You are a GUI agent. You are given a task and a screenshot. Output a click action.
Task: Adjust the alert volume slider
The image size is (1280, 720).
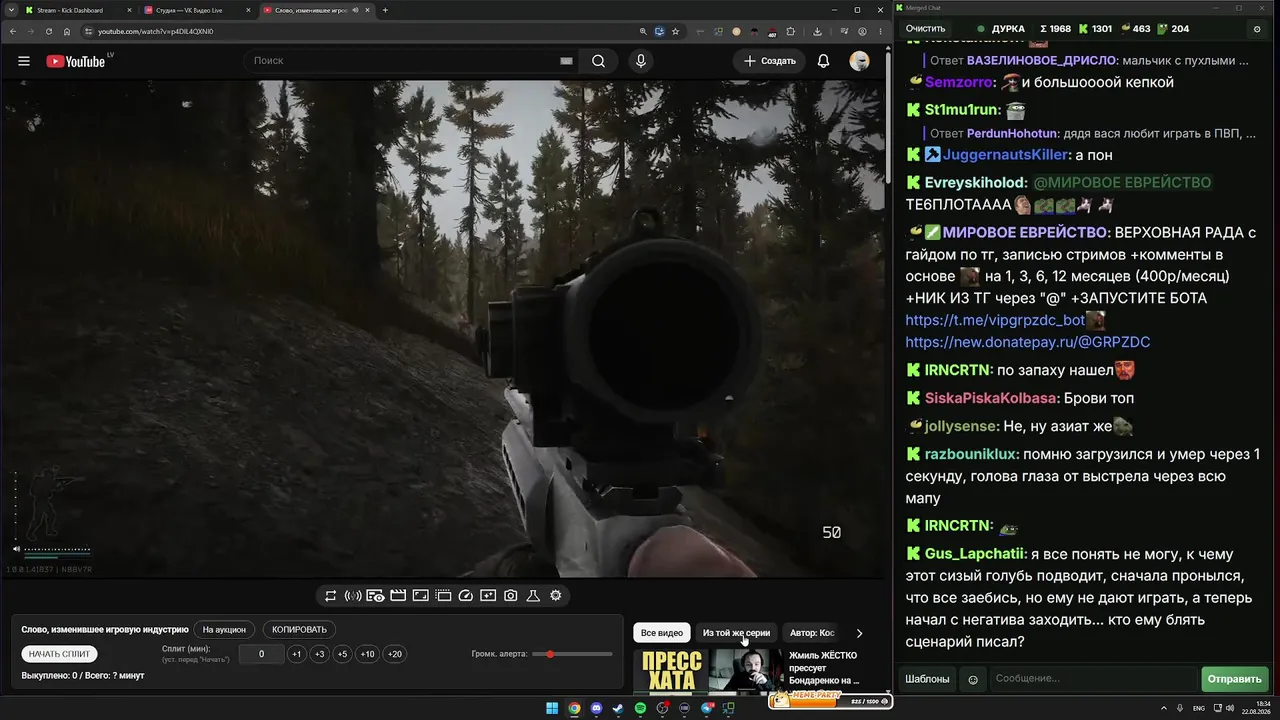[x=572, y=654]
